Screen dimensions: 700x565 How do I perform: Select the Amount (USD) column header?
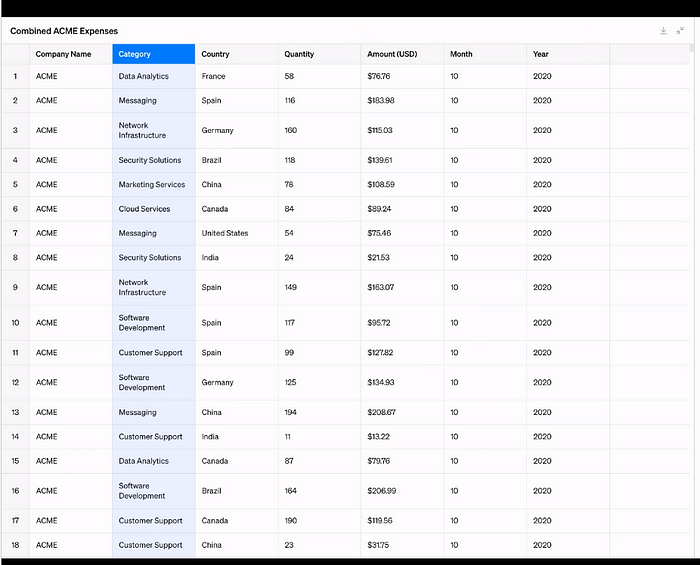[402, 54]
